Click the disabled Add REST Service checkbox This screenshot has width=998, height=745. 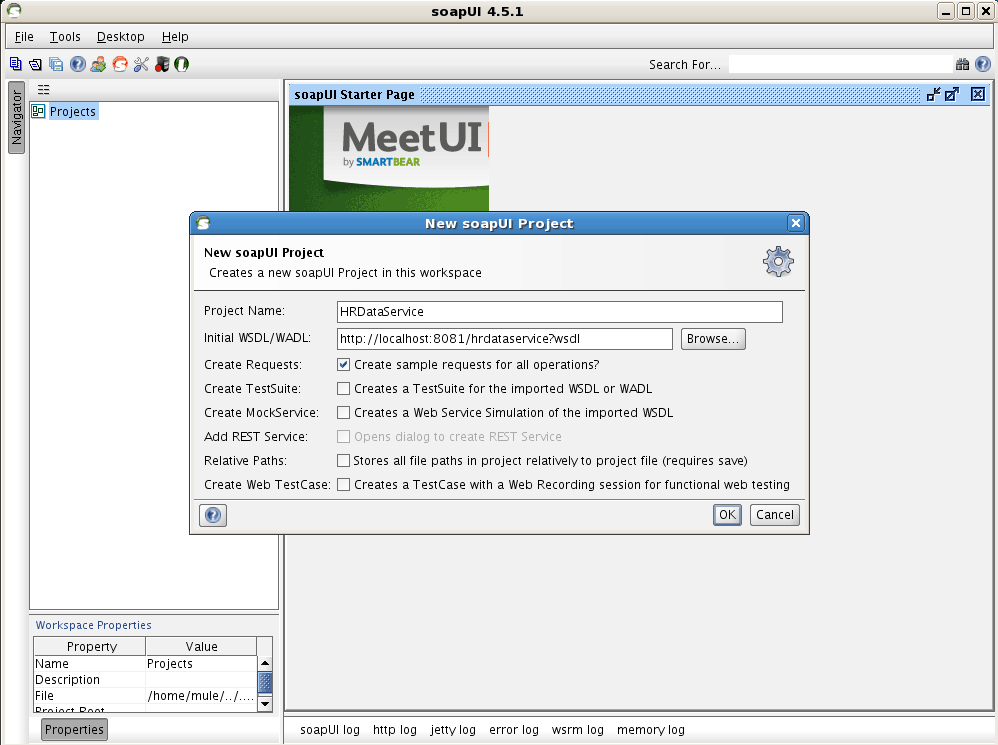344,436
